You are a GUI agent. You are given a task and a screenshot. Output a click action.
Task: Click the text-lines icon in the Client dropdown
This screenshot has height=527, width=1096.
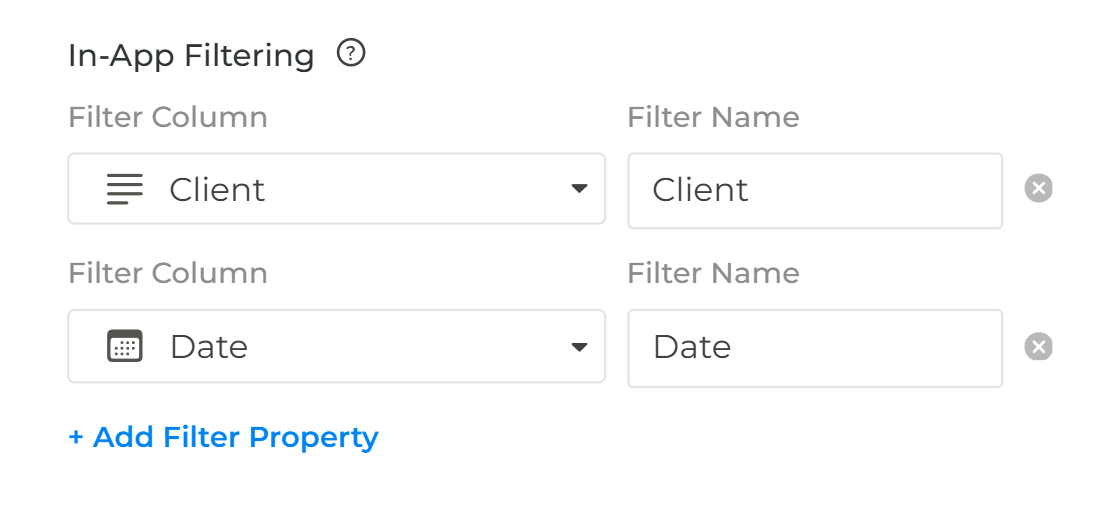125,189
